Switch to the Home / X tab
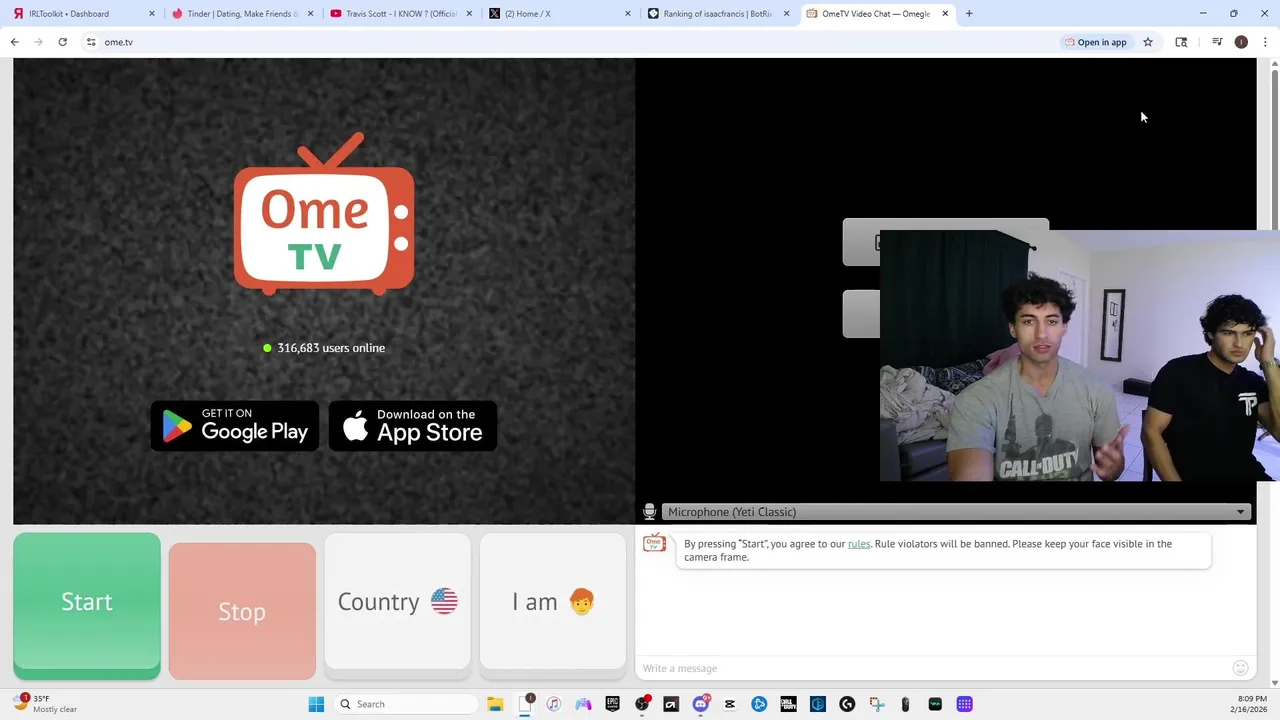This screenshot has height=720, width=1280. tap(558, 14)
